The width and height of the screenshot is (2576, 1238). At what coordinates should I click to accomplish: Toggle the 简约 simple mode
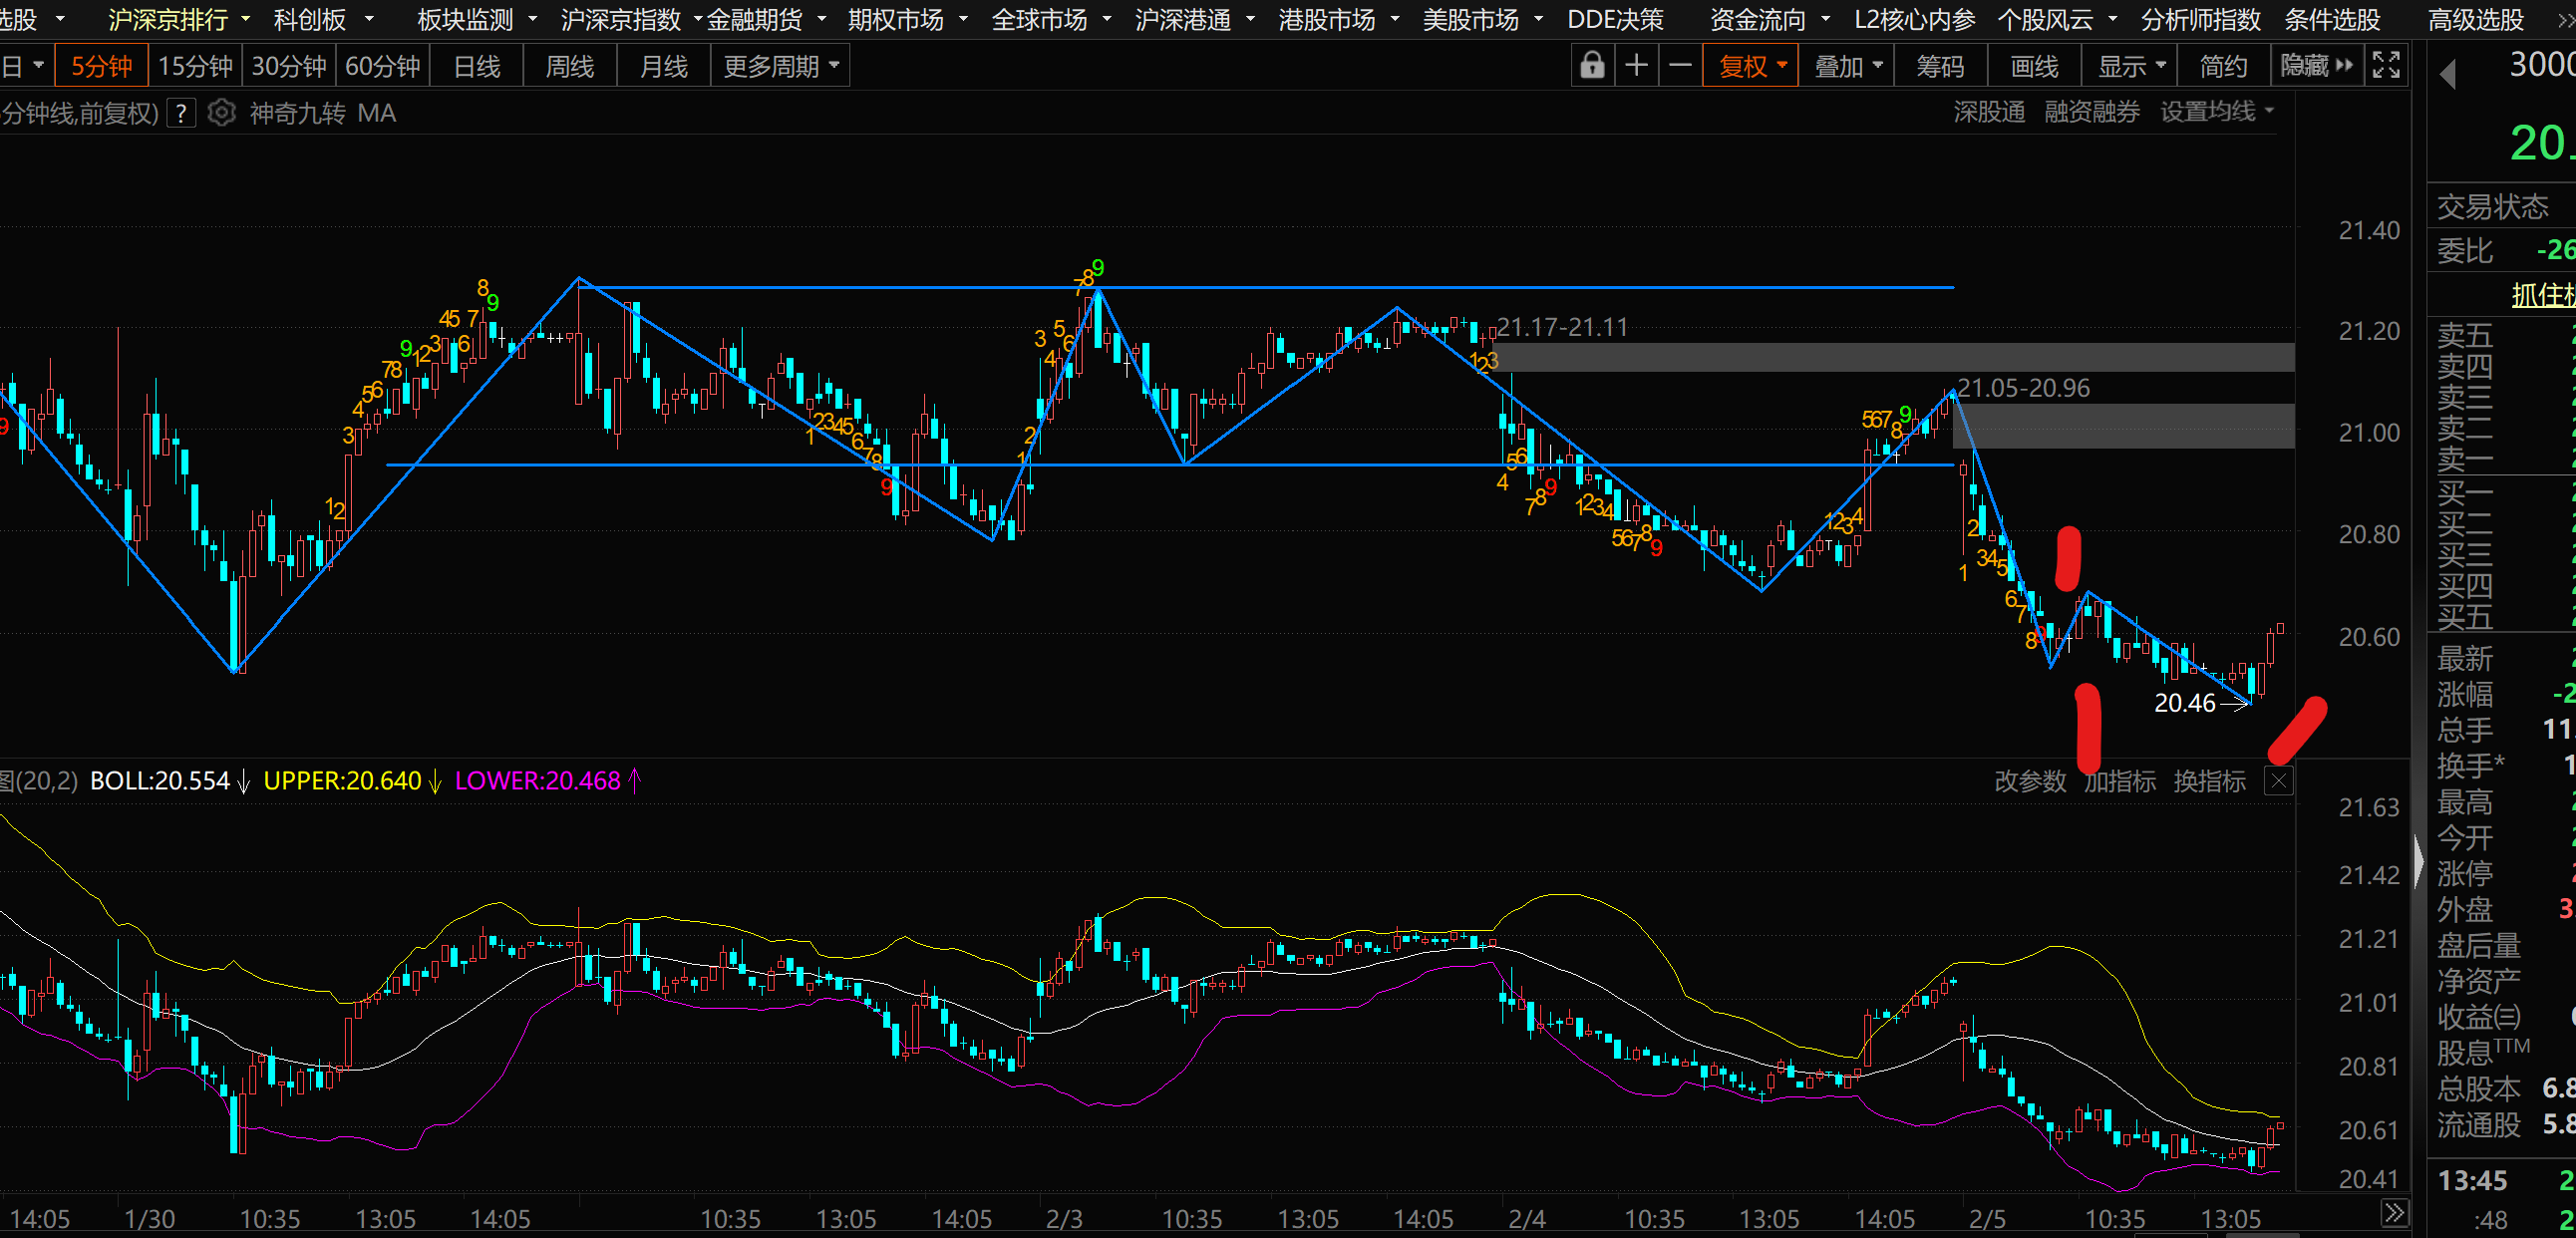click(x=2223, y=66)
